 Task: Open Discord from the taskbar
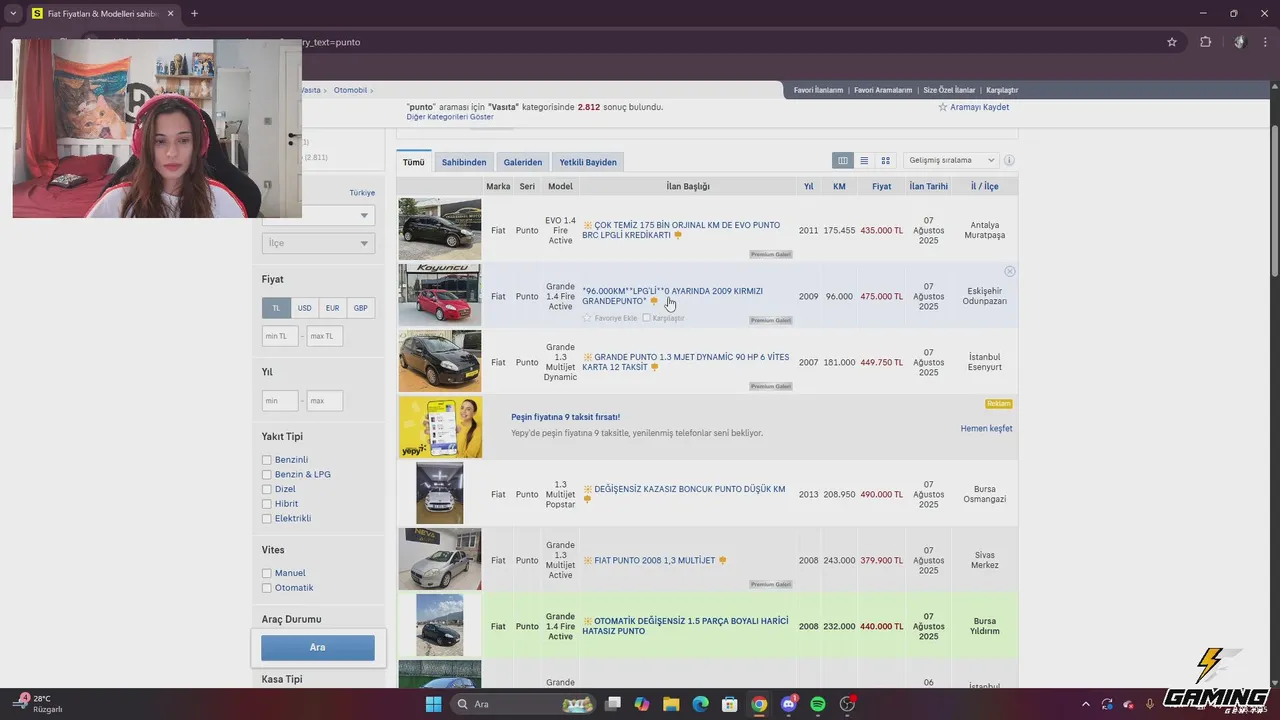(788, 704)
